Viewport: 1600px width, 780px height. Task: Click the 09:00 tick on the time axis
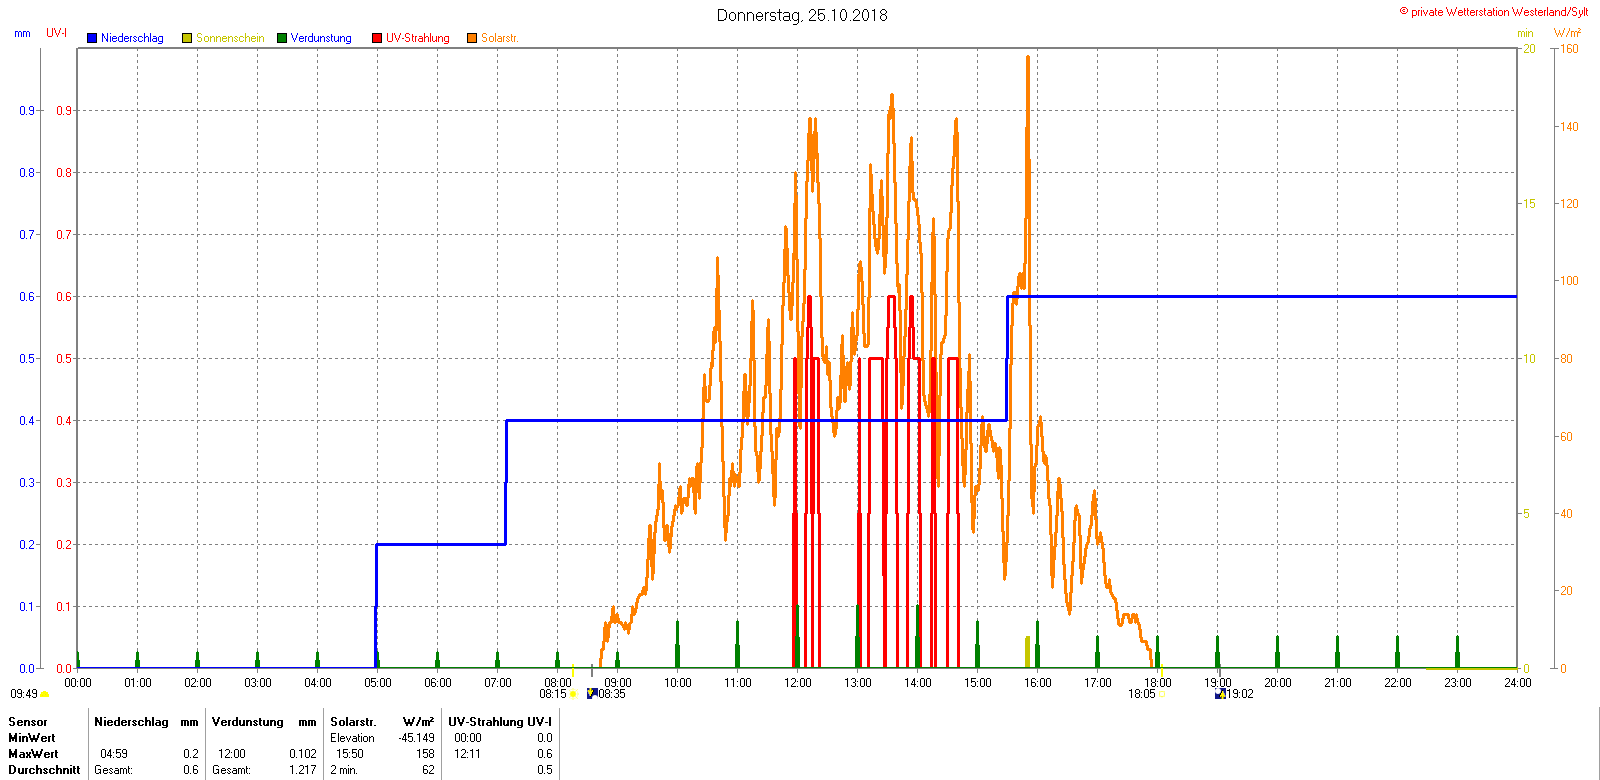coord(618,683)
